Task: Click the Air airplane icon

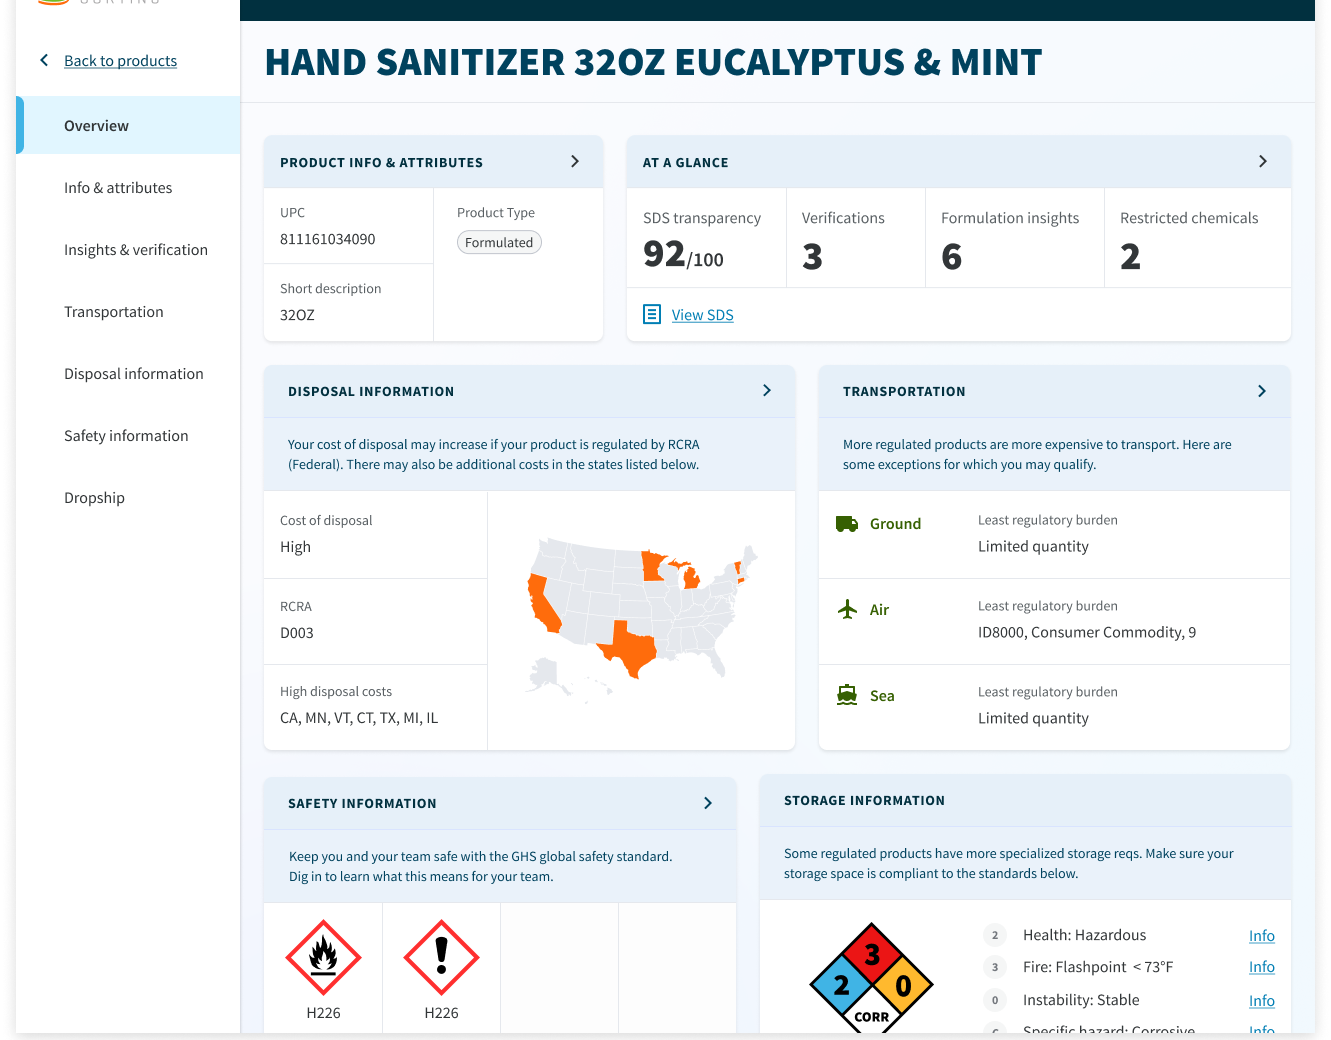Action: 847,609
